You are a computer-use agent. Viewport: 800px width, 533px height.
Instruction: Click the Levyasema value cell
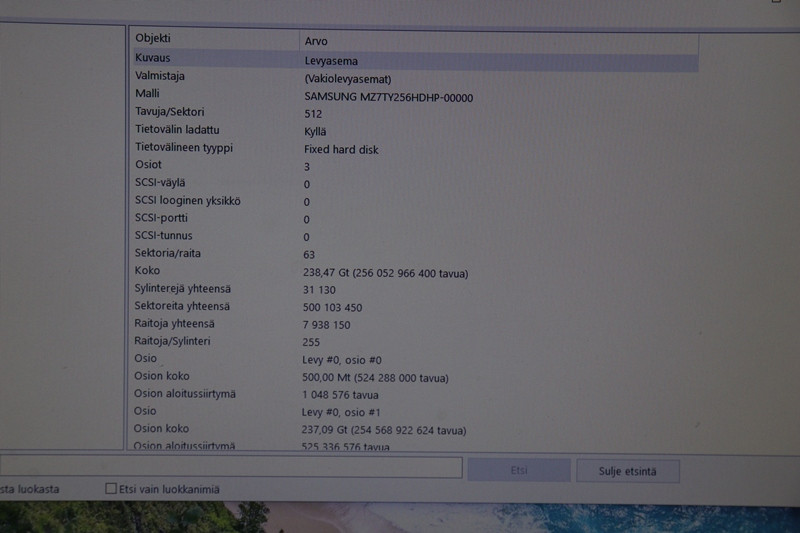[x=331, y=61]
